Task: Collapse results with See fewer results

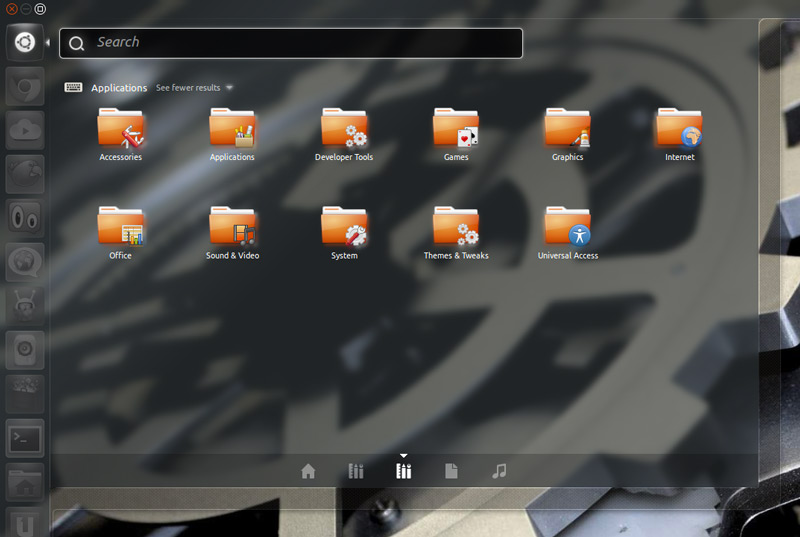Action: point(188,88)
